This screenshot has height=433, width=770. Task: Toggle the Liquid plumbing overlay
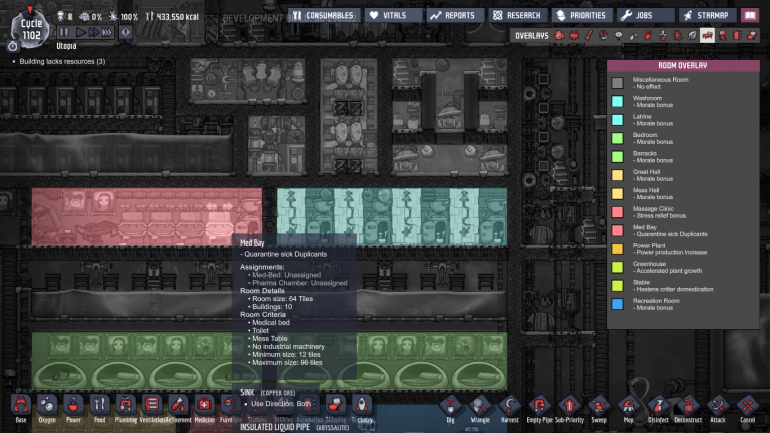(633, 35)
